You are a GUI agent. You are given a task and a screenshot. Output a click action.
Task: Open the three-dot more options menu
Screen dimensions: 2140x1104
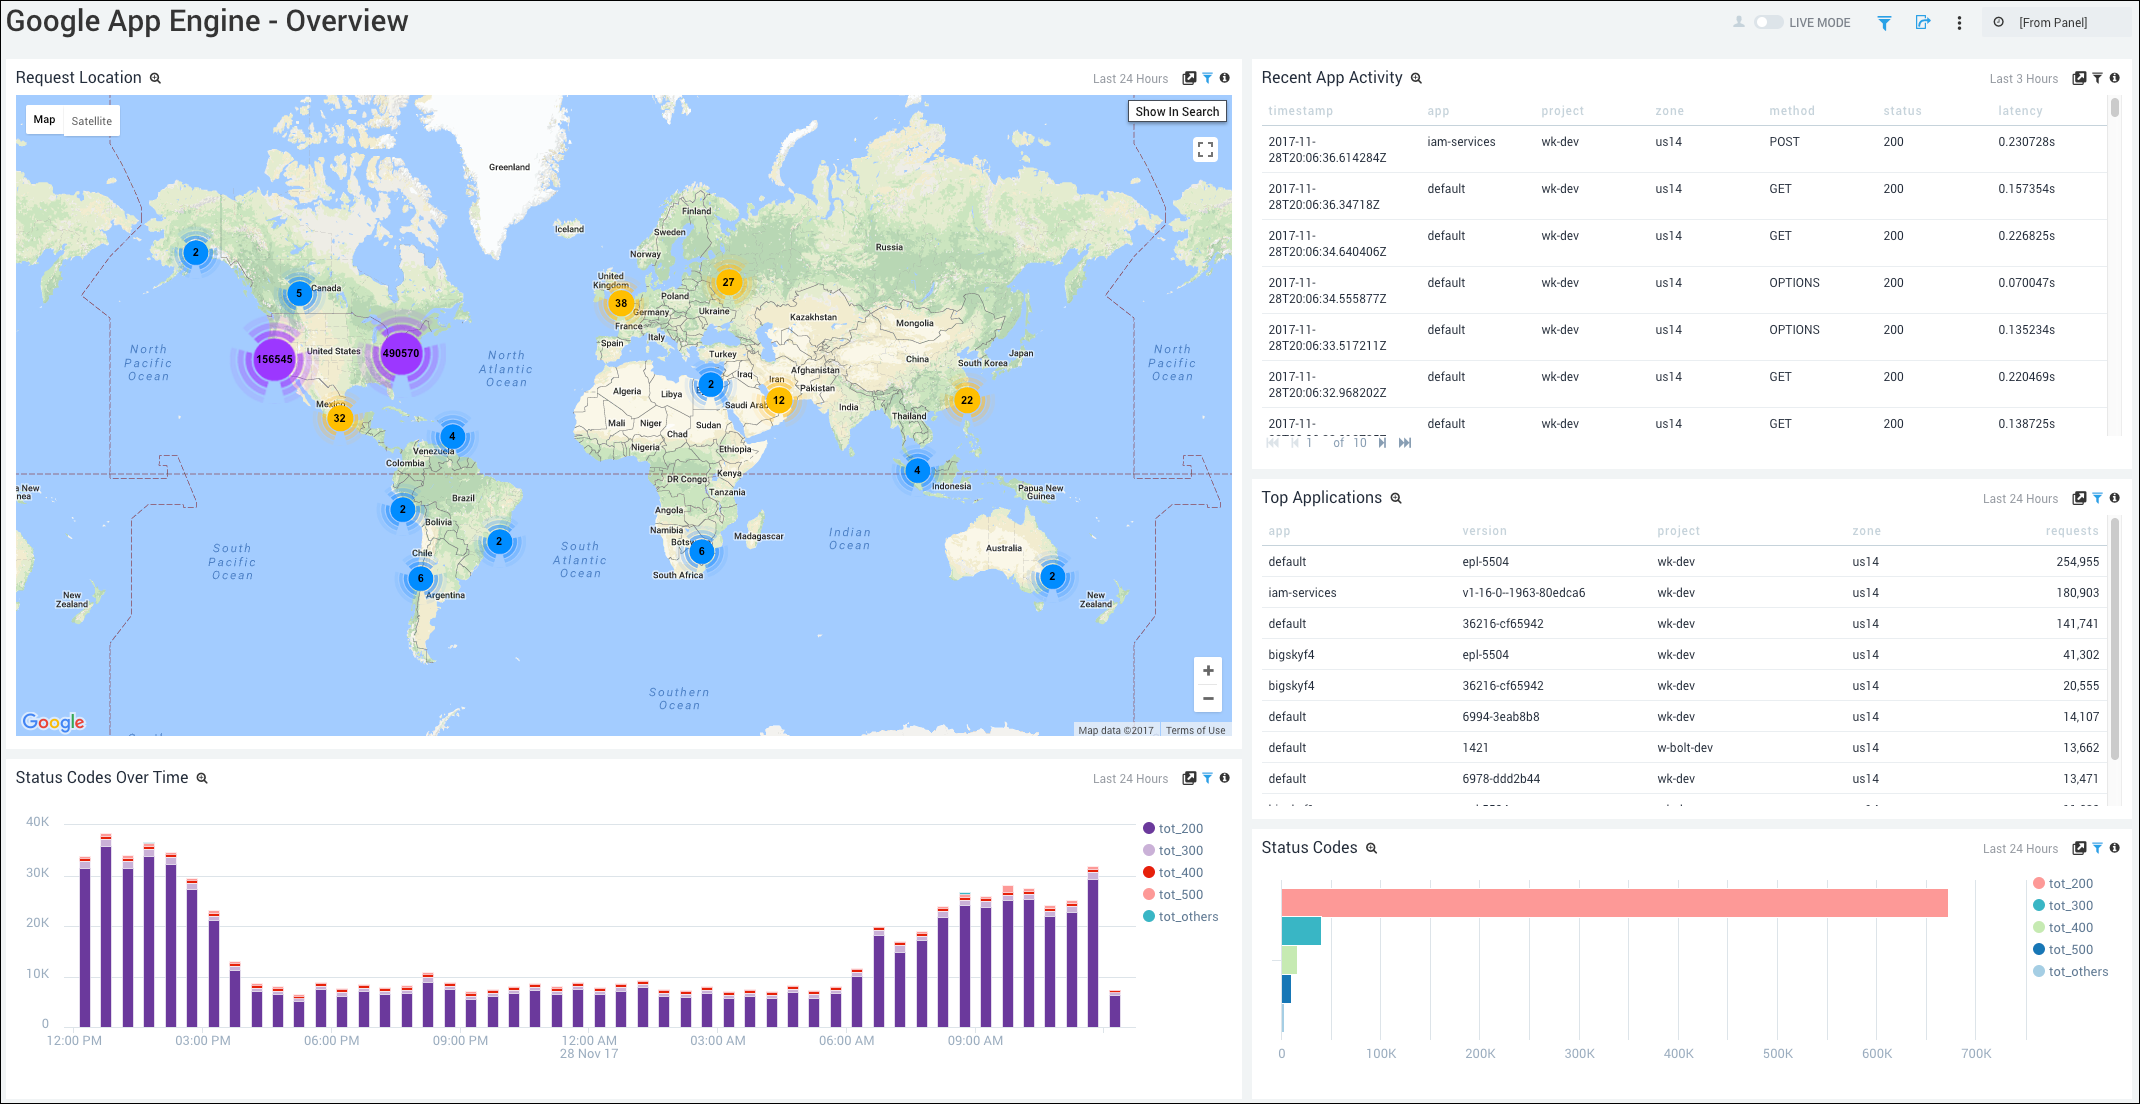coord(1959,23)
